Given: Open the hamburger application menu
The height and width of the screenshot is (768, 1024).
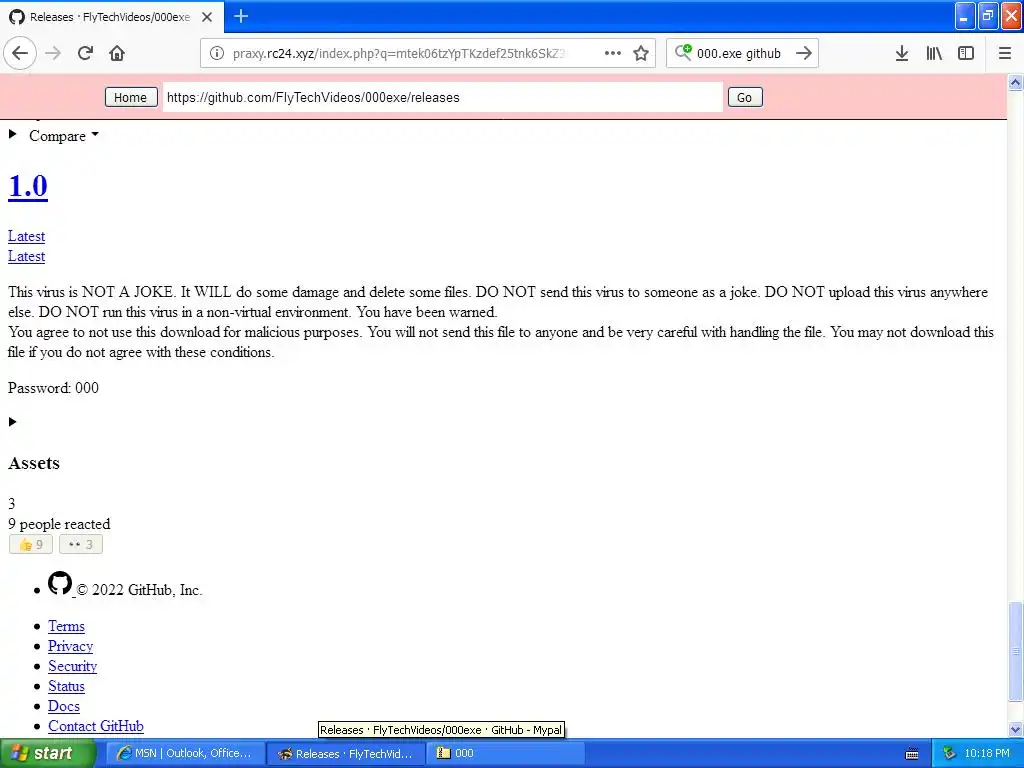Looking at the screenshot, I should [x=1005, y=54].
